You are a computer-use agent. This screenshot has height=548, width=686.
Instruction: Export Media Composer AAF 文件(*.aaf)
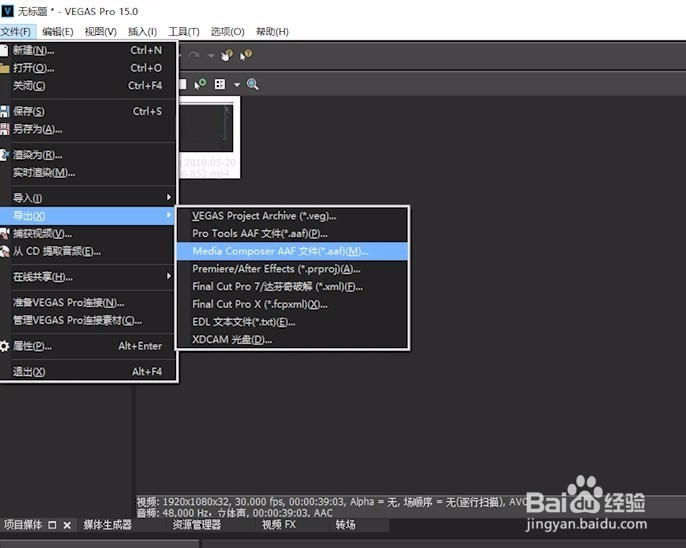[292, 251]
